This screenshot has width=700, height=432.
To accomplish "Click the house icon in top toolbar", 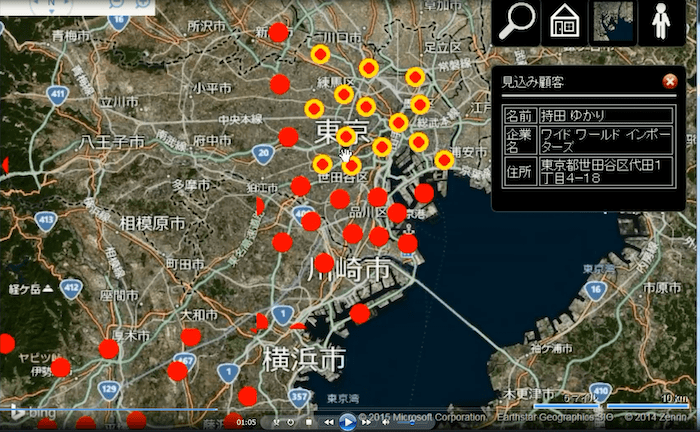I will (566, 22).
